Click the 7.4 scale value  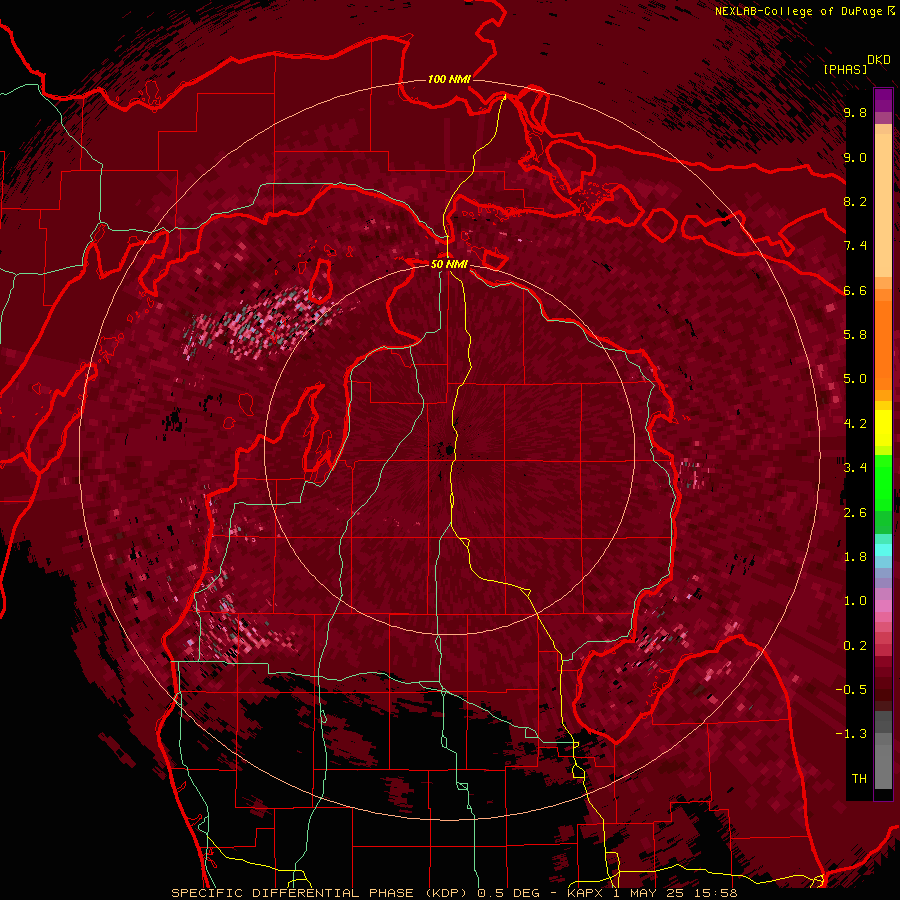coord(855,246)
